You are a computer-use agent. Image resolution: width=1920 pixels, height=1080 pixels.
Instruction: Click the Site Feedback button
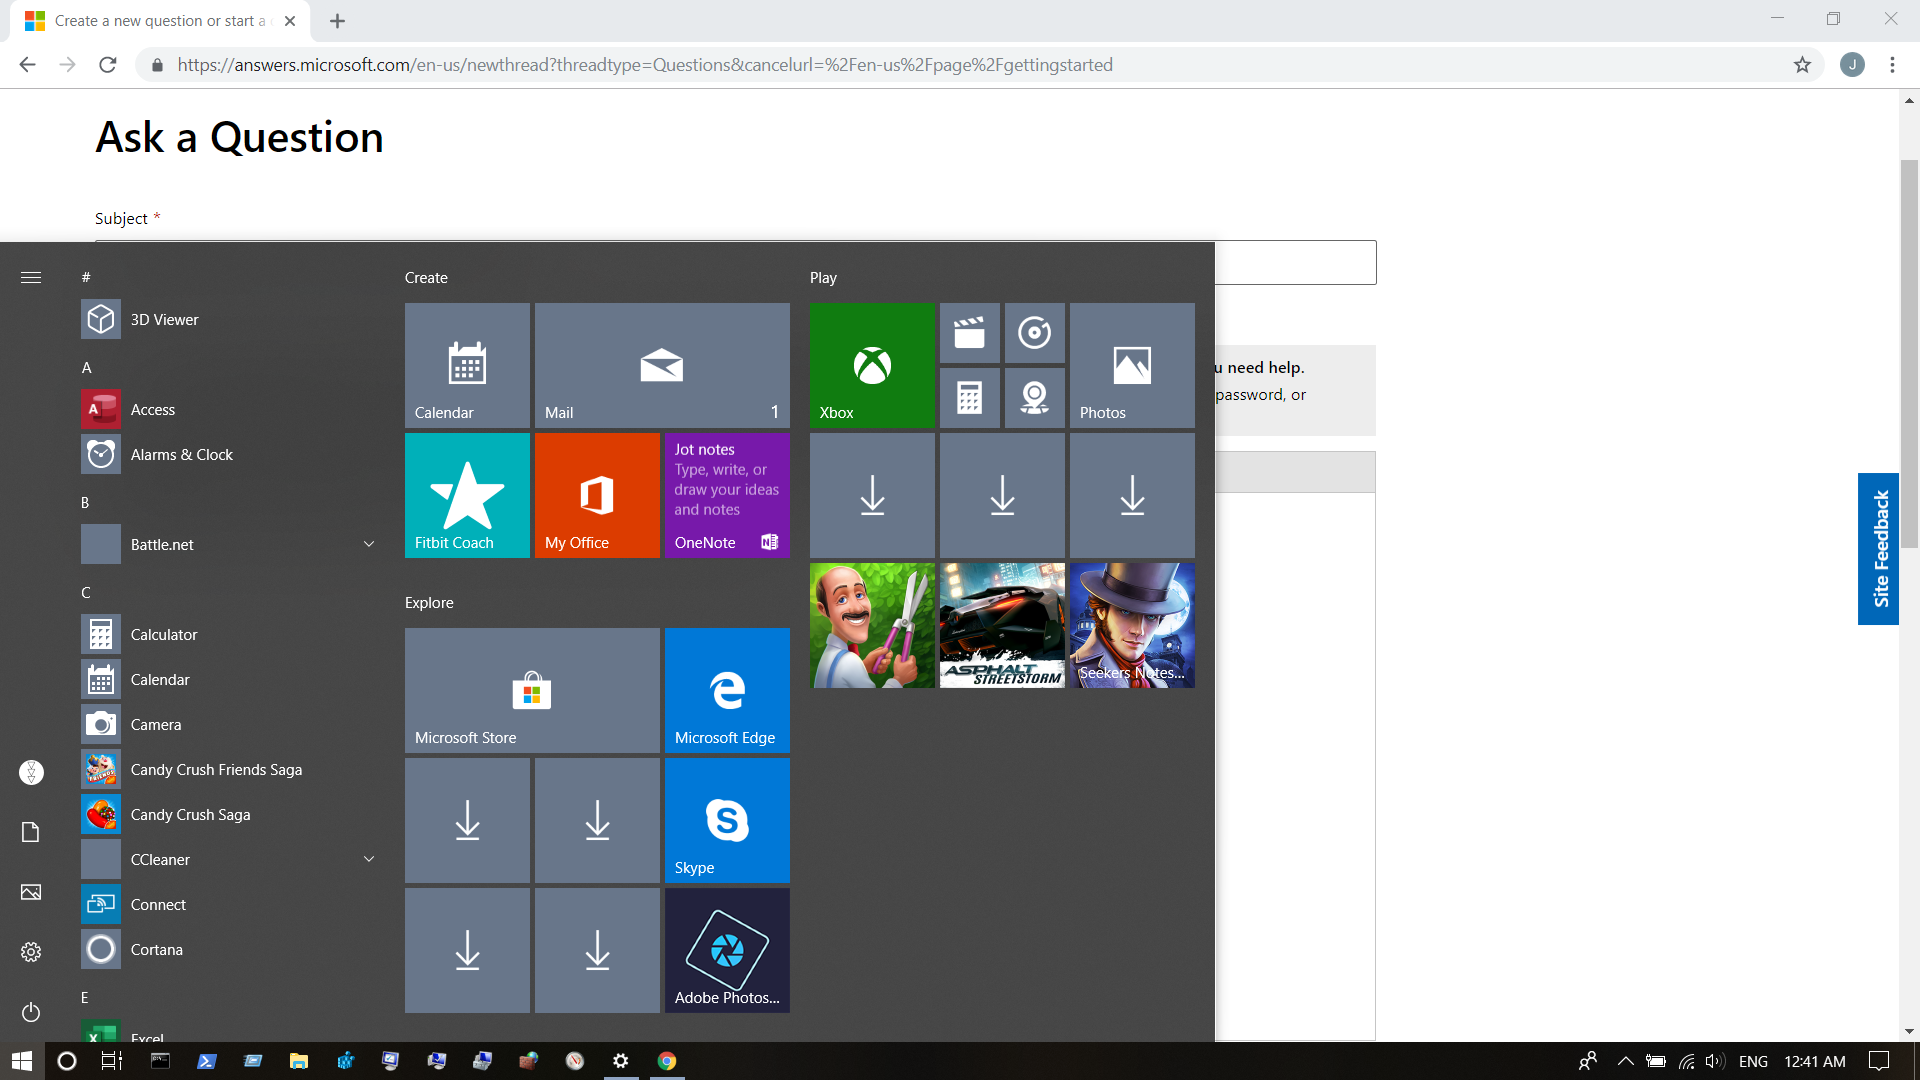pyautogui.click(x=1879, y=549)
